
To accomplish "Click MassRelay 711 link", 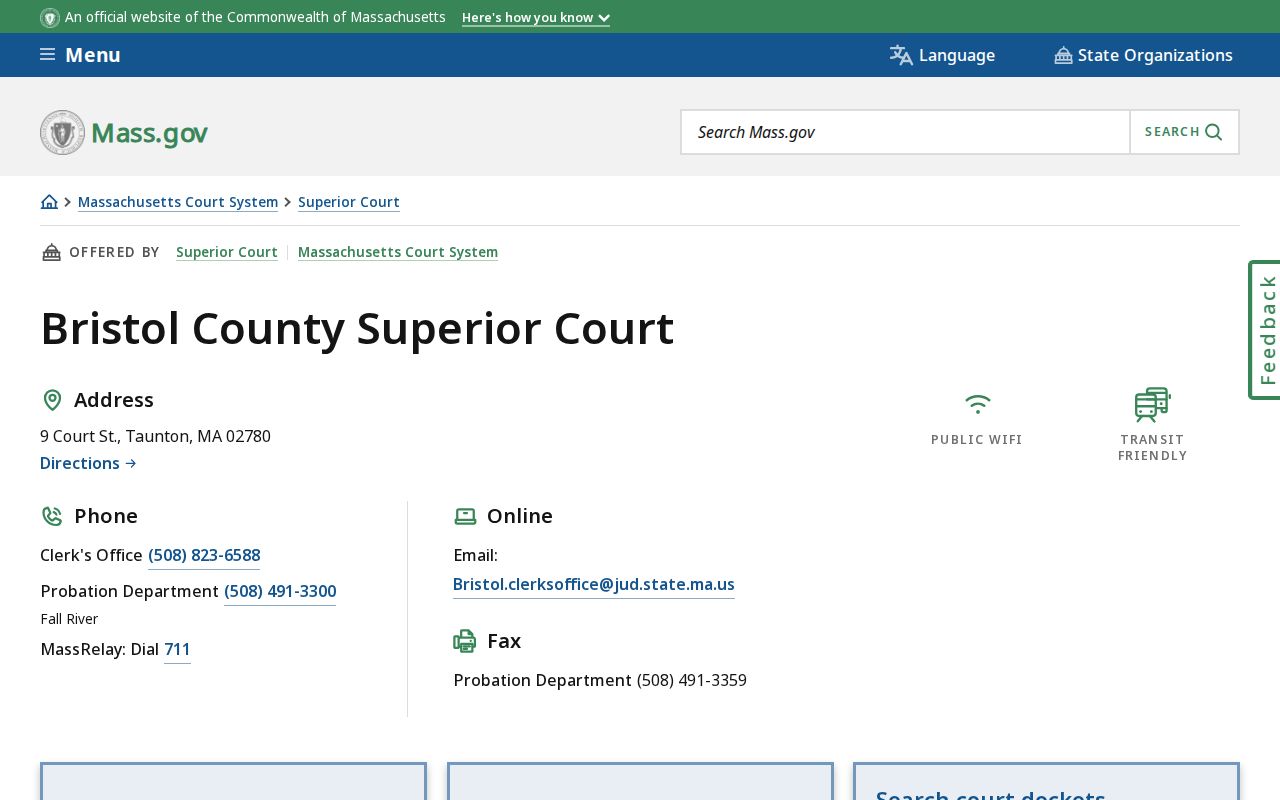I will [x=177, y=649].
